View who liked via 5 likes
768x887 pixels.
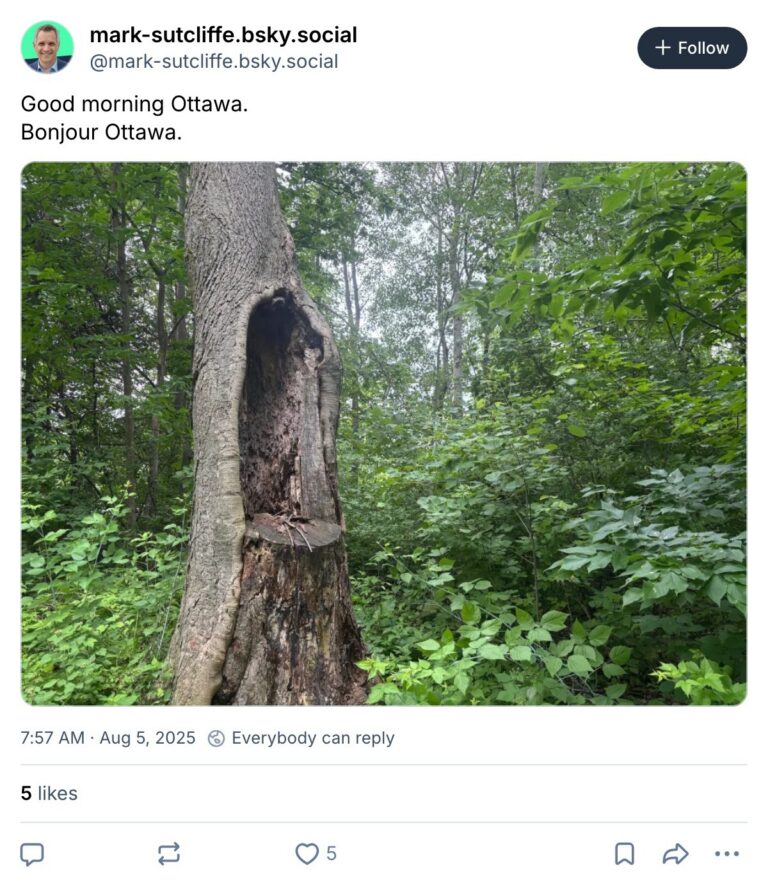[49, 793]
